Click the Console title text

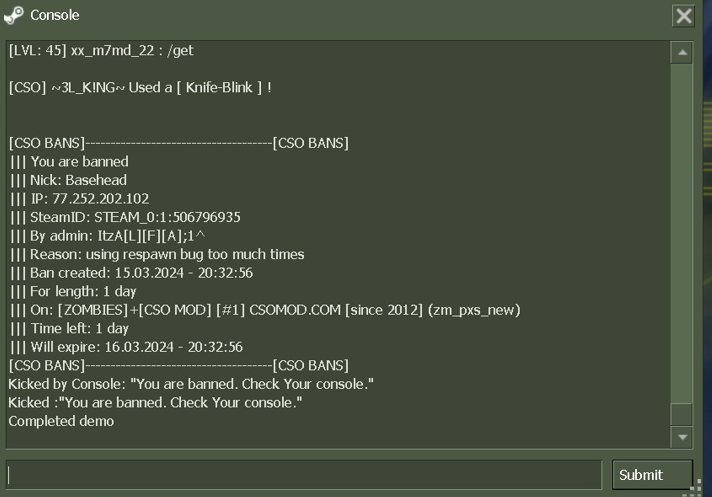point(55,15)
